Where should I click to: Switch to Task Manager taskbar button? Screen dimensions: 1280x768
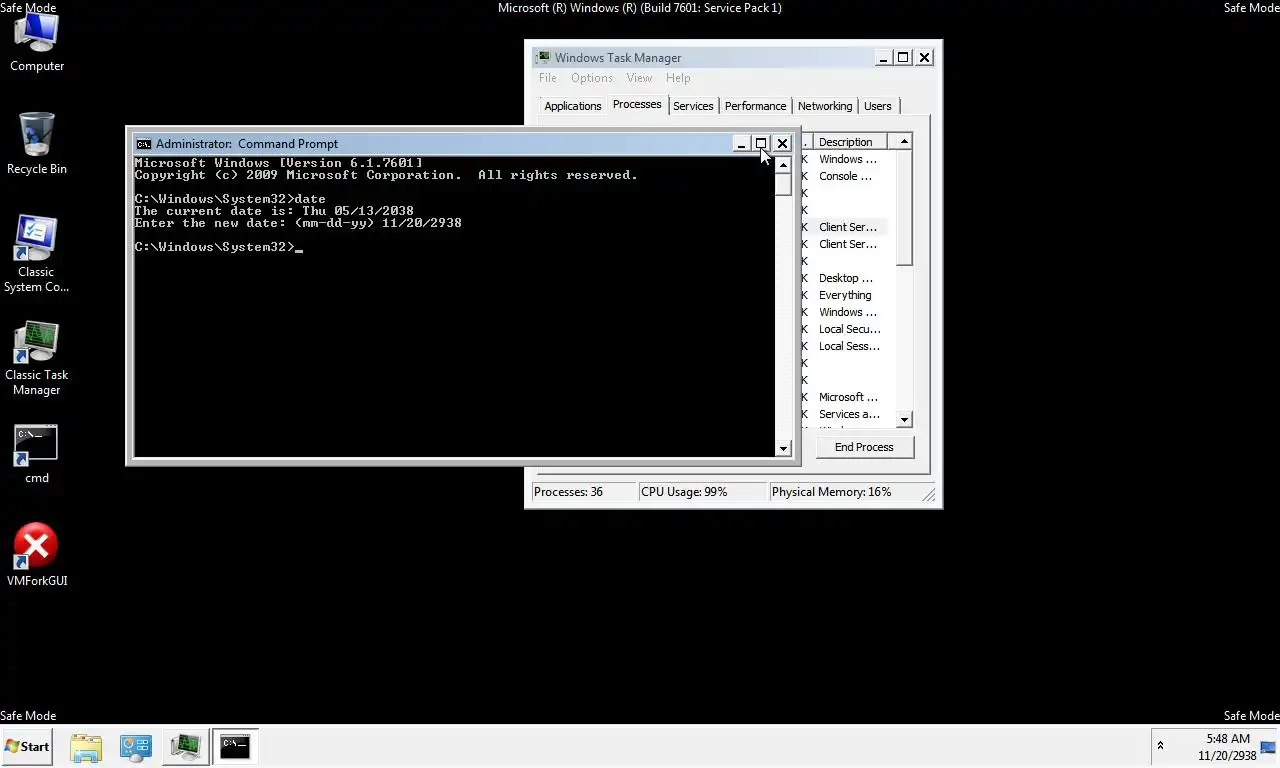pos(185,746)
